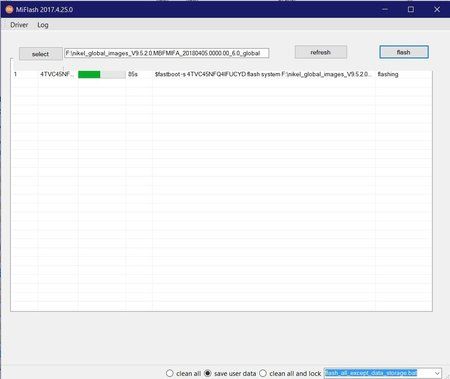Minimize the MiFlash window
Image resolution: width=450 pixels, height=379 pixels.
385,10
